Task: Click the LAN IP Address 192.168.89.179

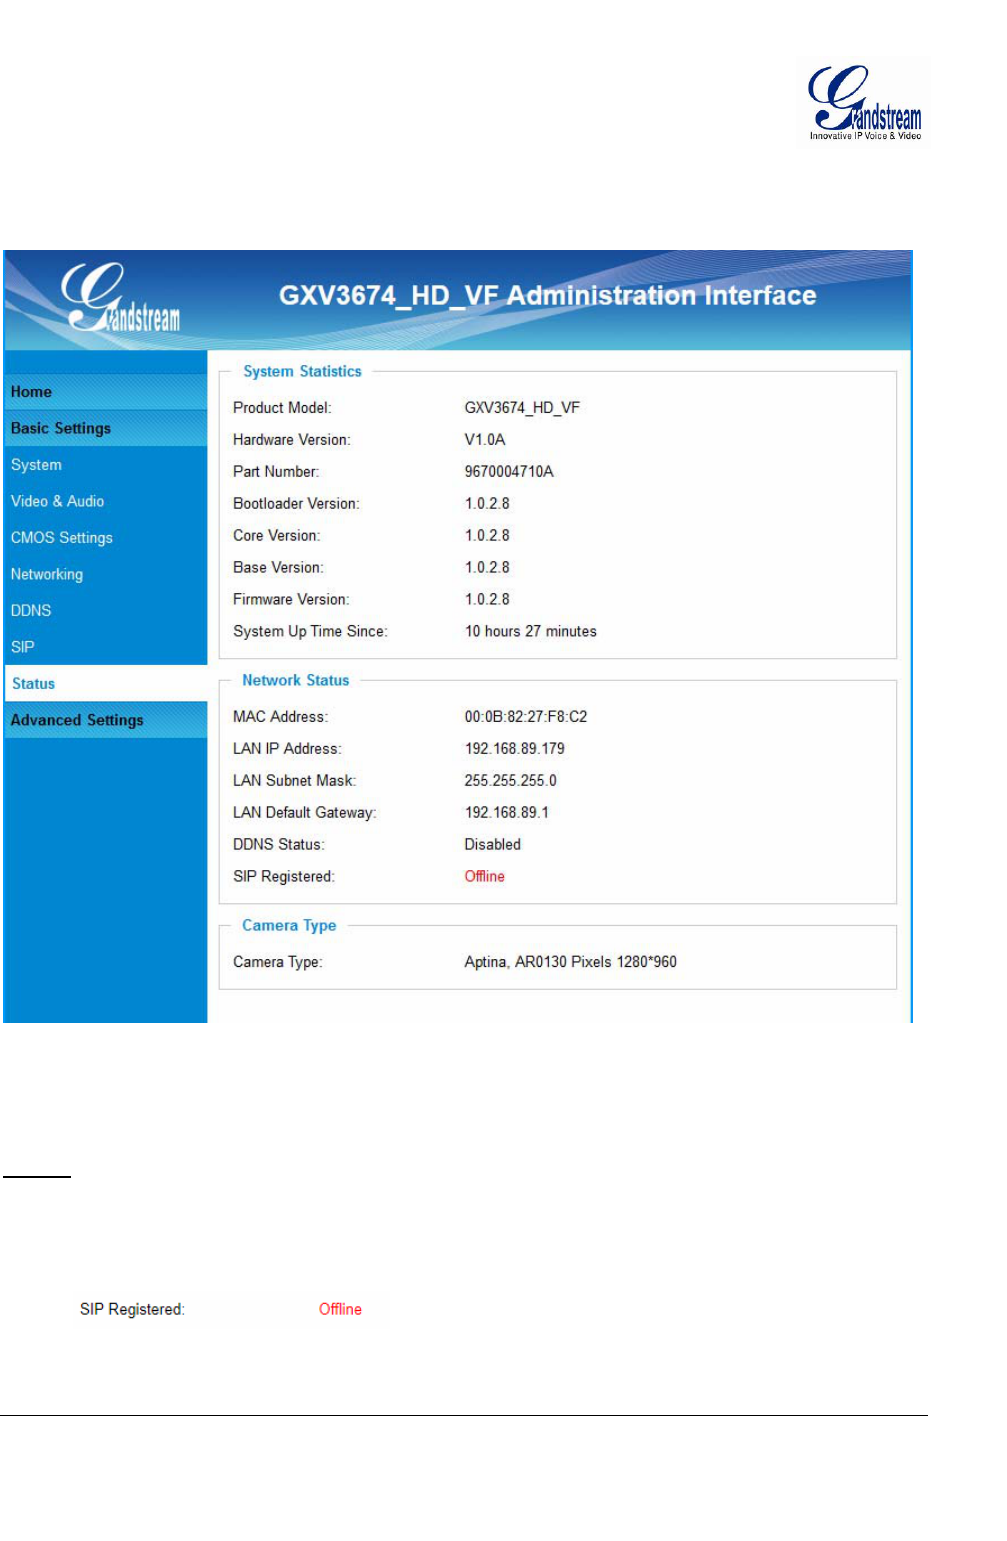Action: tap(515, 749)
